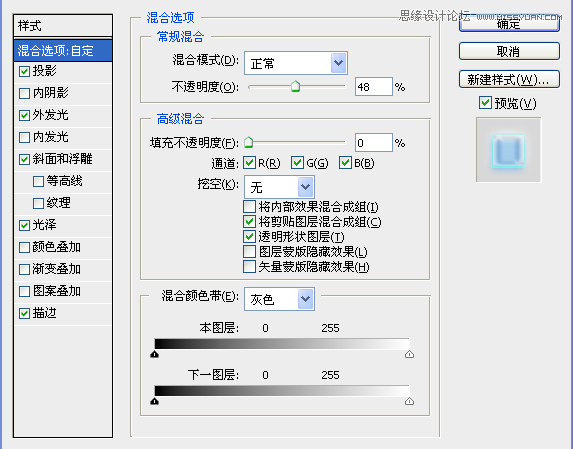Enable the 内发光 checkbox
The width and height of the screenshot is (573, 449).
[x=24, y=137]
